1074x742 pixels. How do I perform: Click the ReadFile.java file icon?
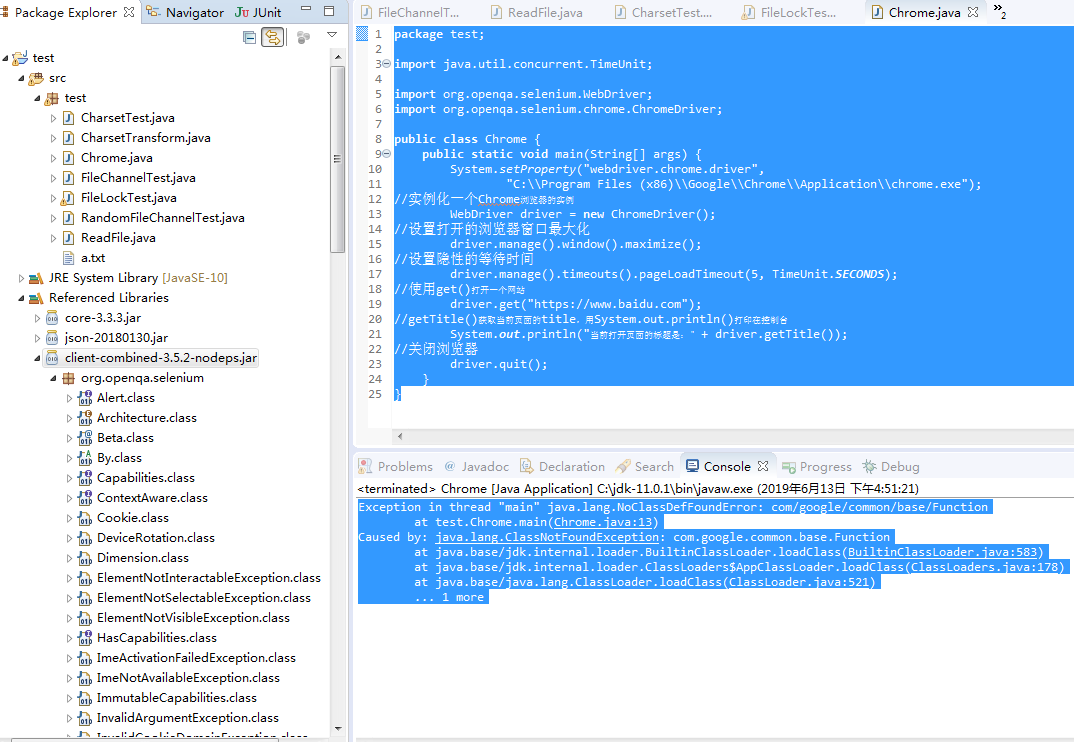tap(68, 238)
